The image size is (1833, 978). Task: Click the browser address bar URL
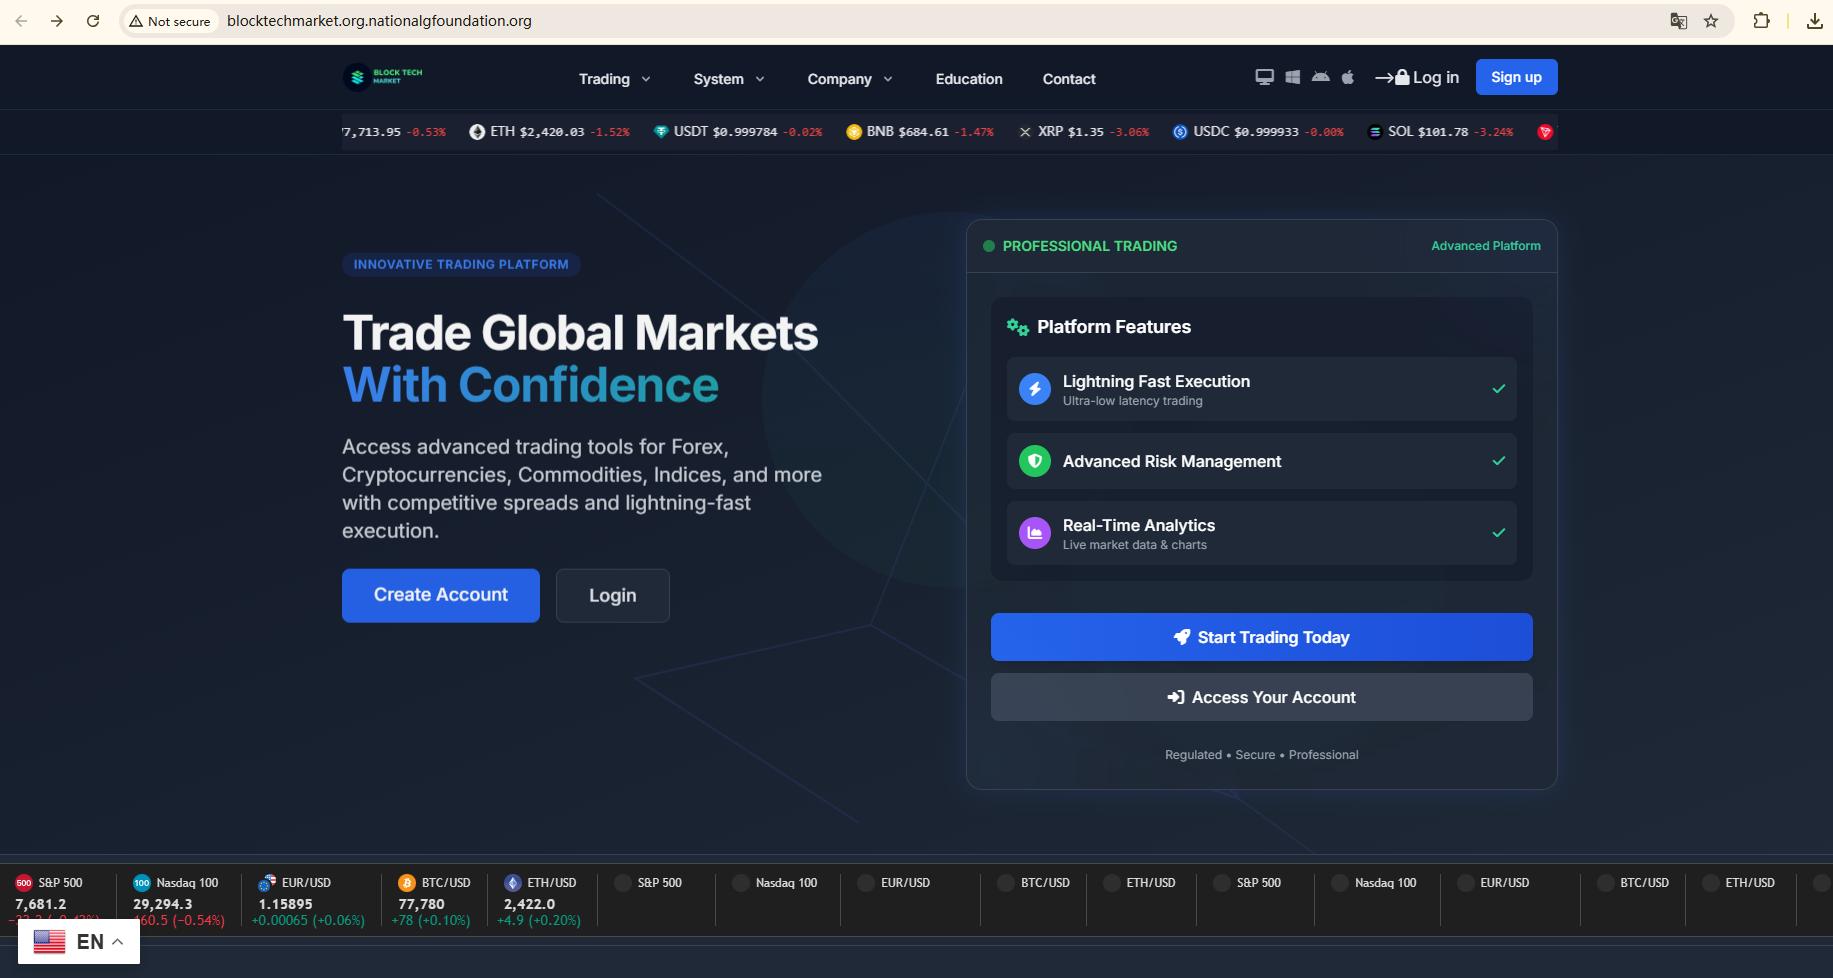[379, 21]
